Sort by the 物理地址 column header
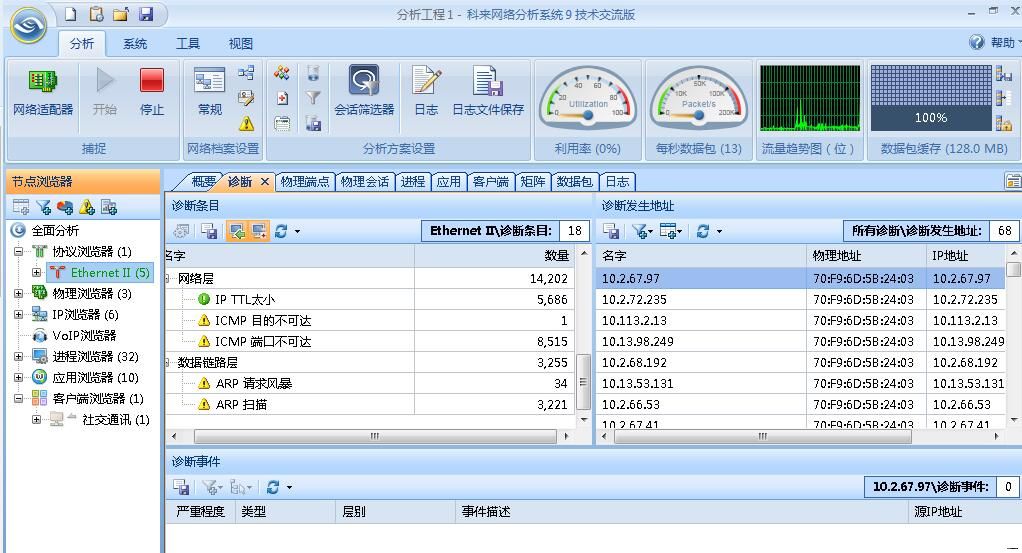 tap(866, 256)
